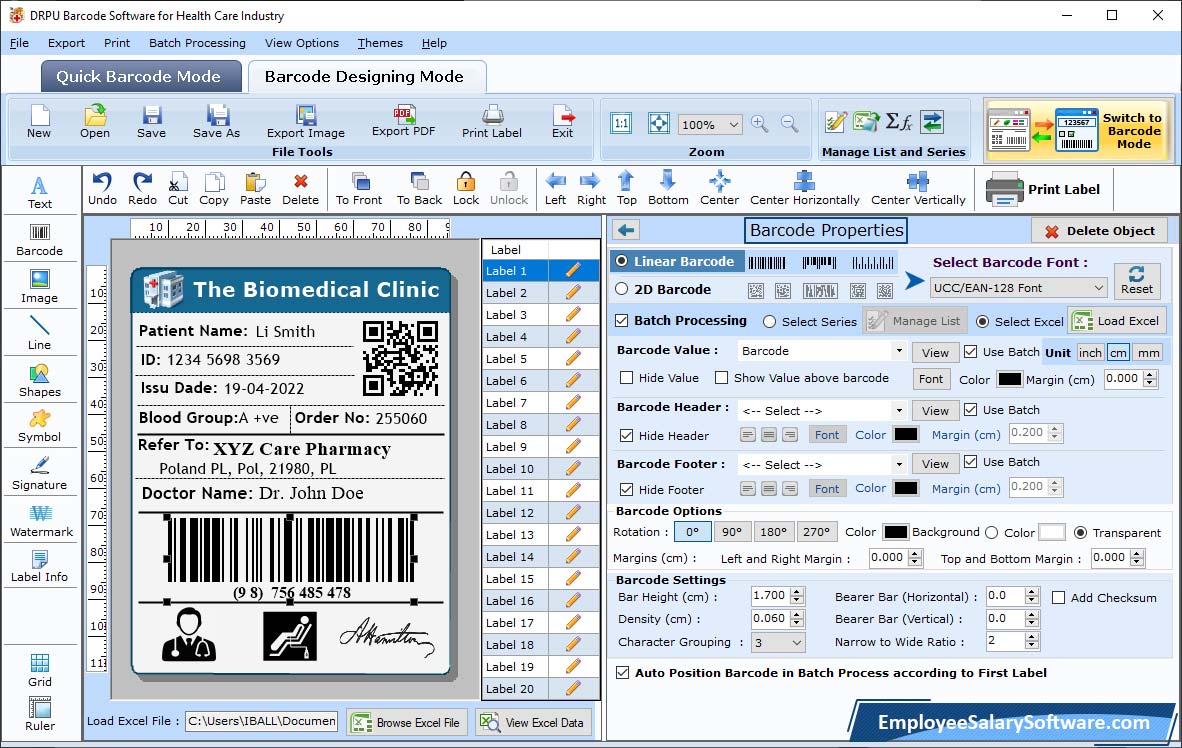1182x748 pixels.
Task: Select the Transparent background radio button
Action: pos(1080,533)
